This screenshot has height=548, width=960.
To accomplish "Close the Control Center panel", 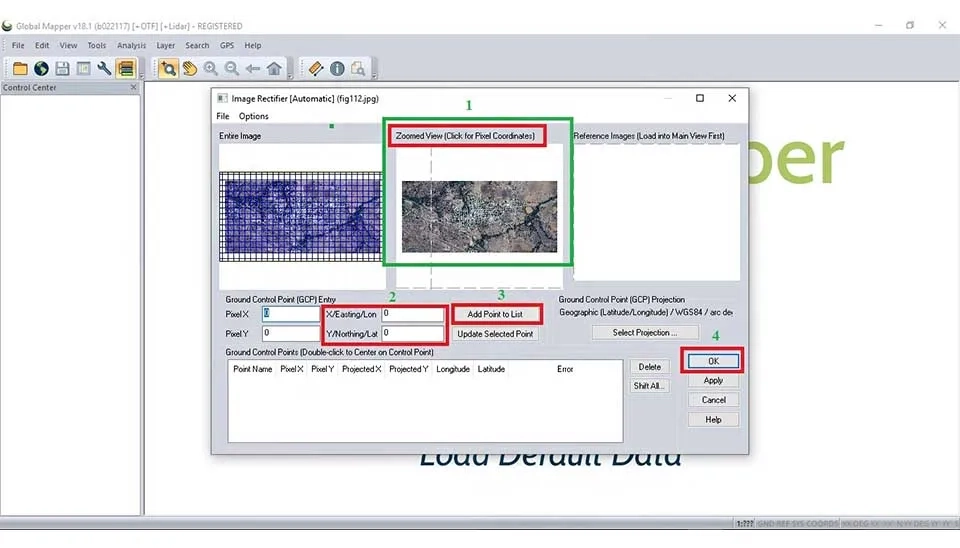I will 134,88.
